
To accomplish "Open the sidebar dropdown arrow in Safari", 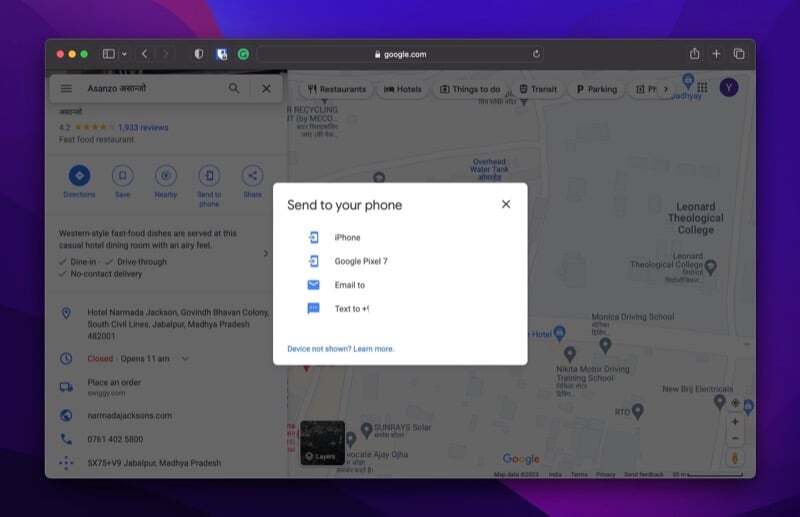I will coord(124,54).
